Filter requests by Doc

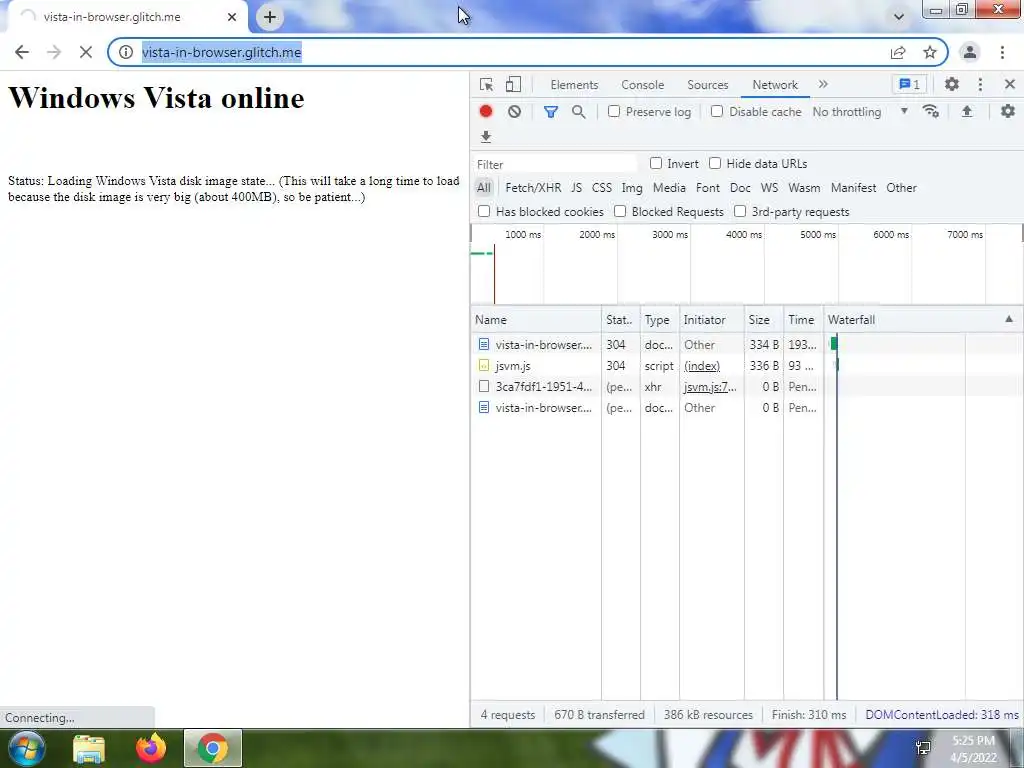tap(740, 188)
